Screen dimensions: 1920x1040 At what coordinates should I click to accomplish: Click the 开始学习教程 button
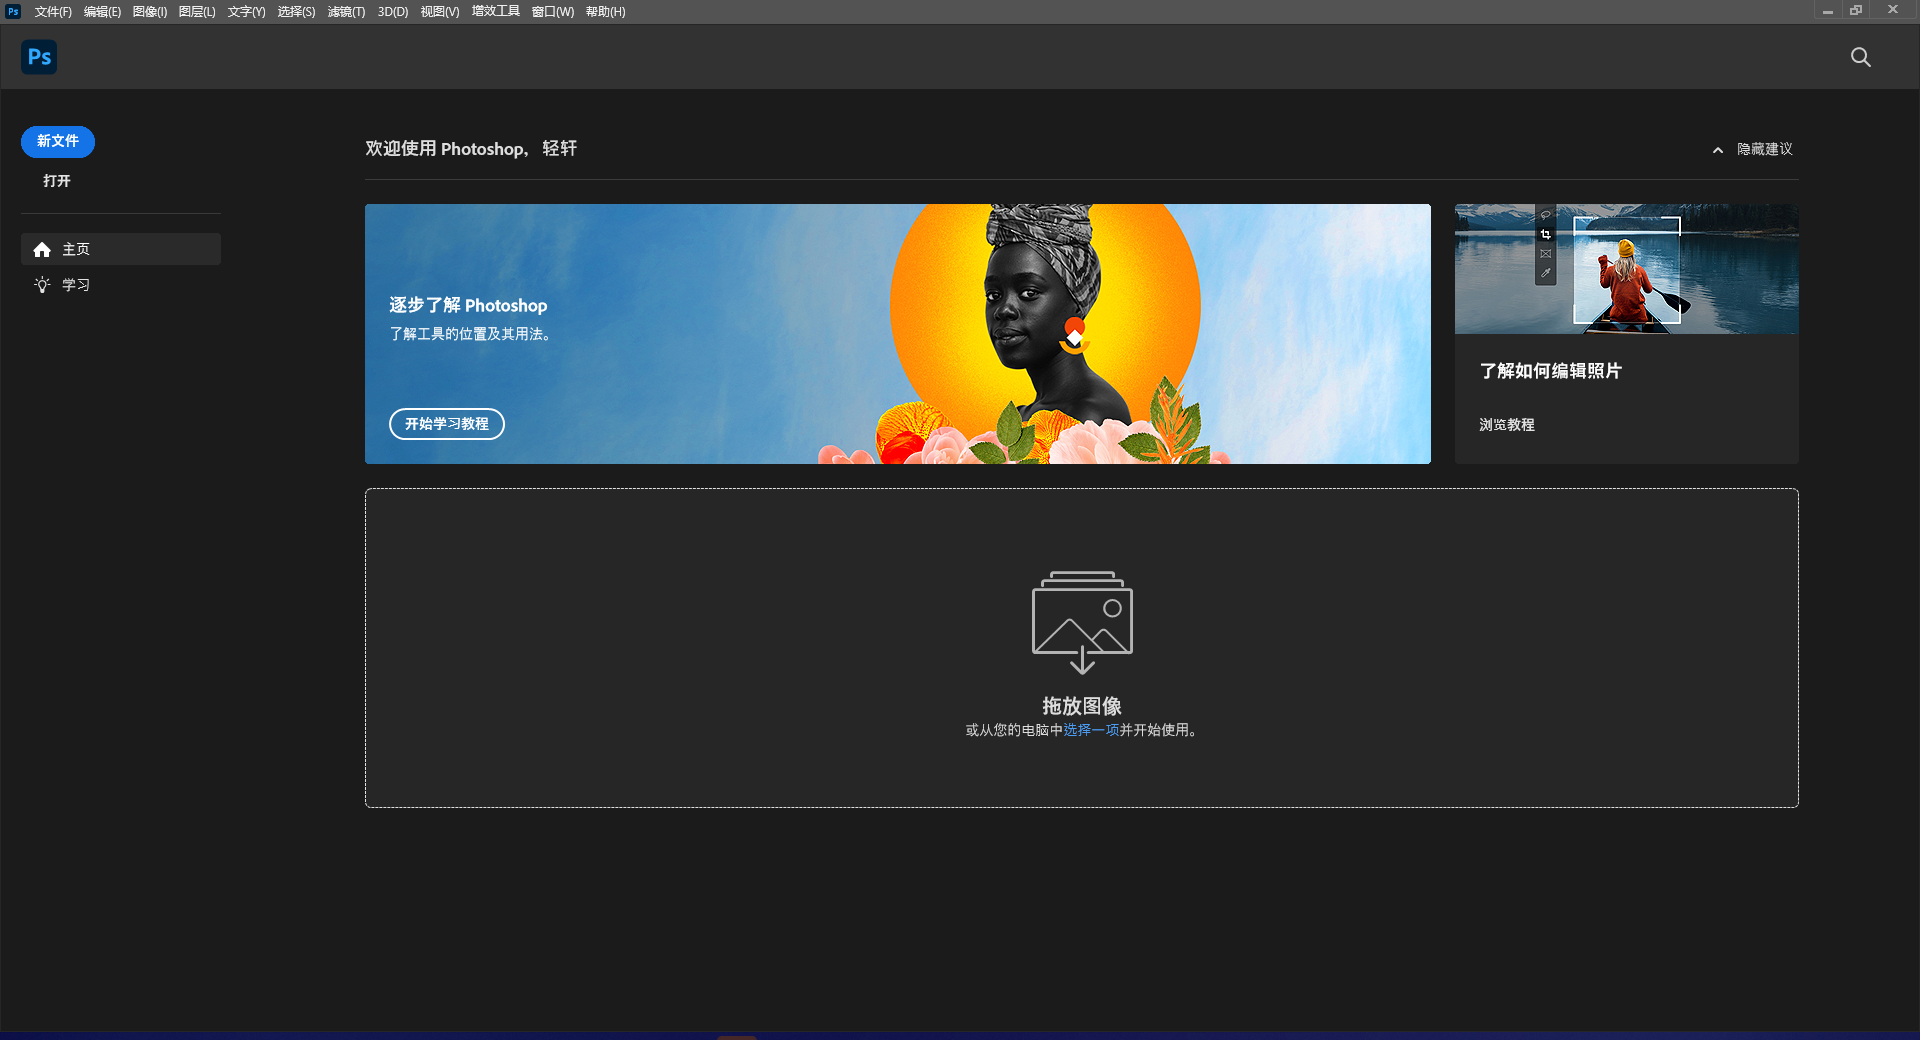446,424
